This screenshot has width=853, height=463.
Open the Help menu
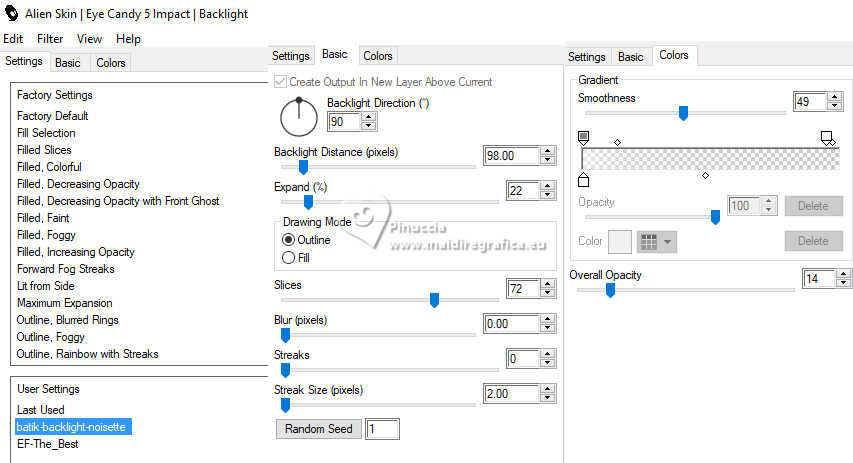[128, 39]
